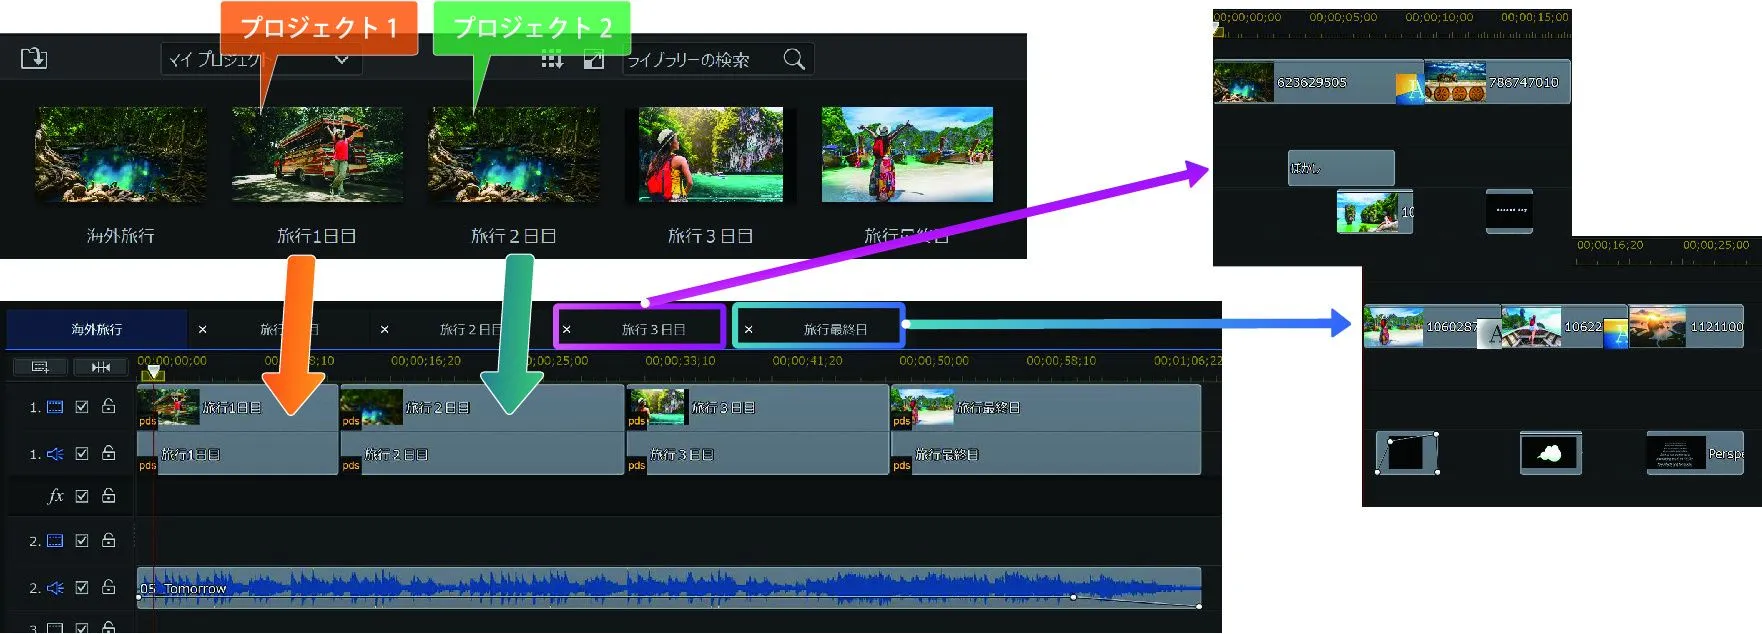Click the fit timeline to window button
Screen dimensions: 1762x634
point(101,367)
